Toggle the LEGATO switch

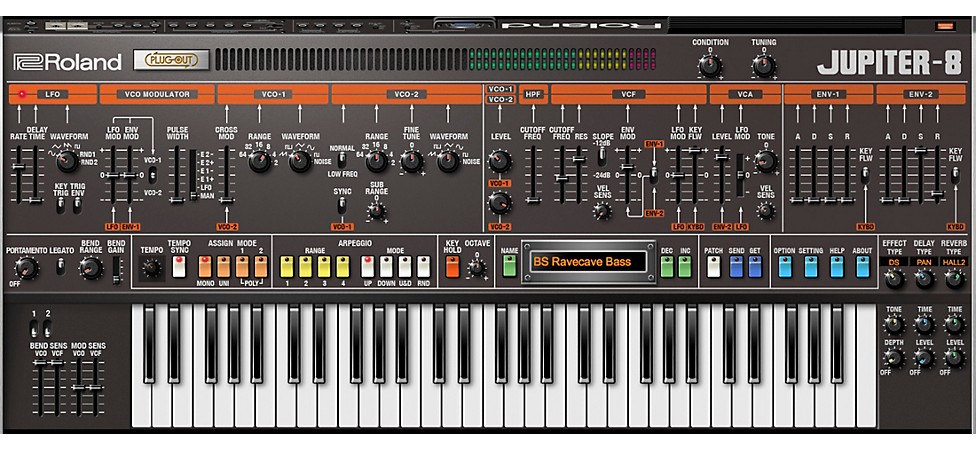pos(60,268)
